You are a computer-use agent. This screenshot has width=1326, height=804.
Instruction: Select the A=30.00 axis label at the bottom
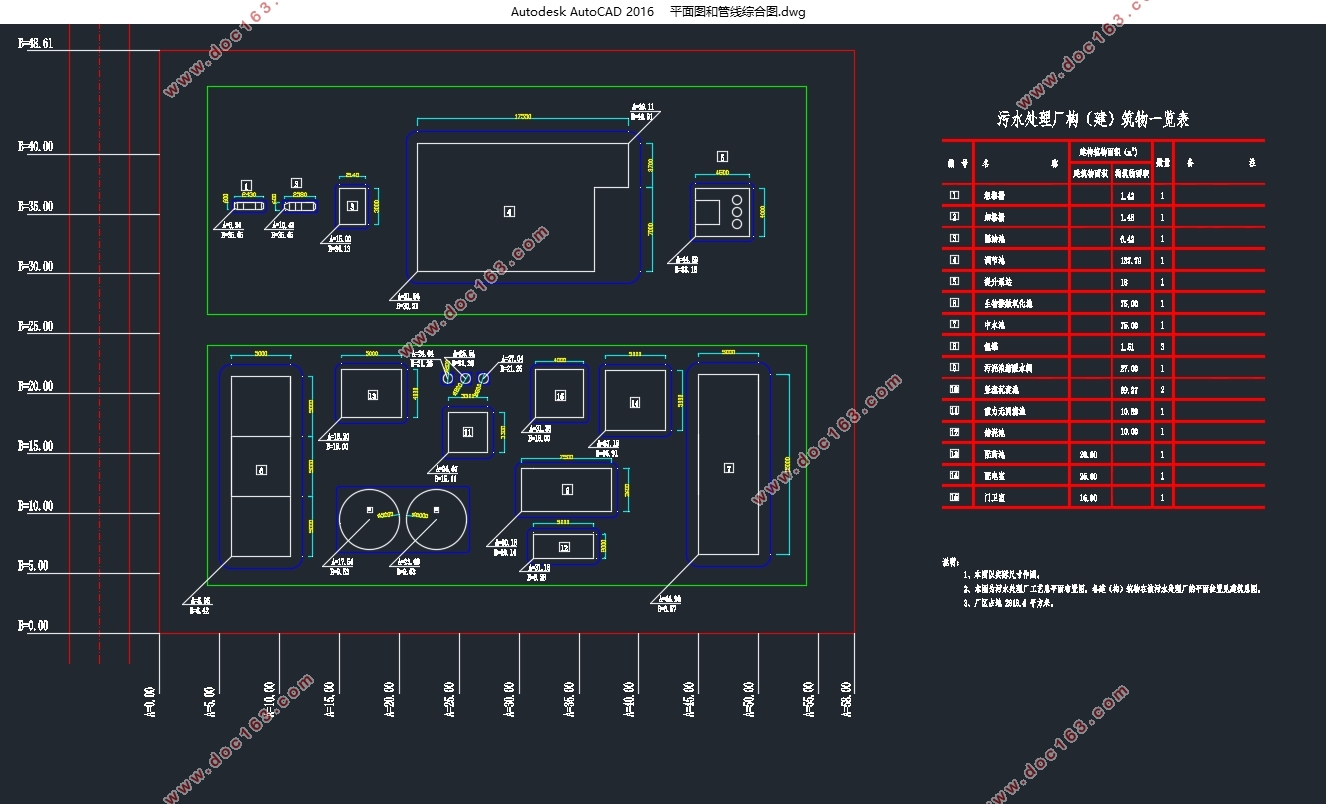coord(509,700)
